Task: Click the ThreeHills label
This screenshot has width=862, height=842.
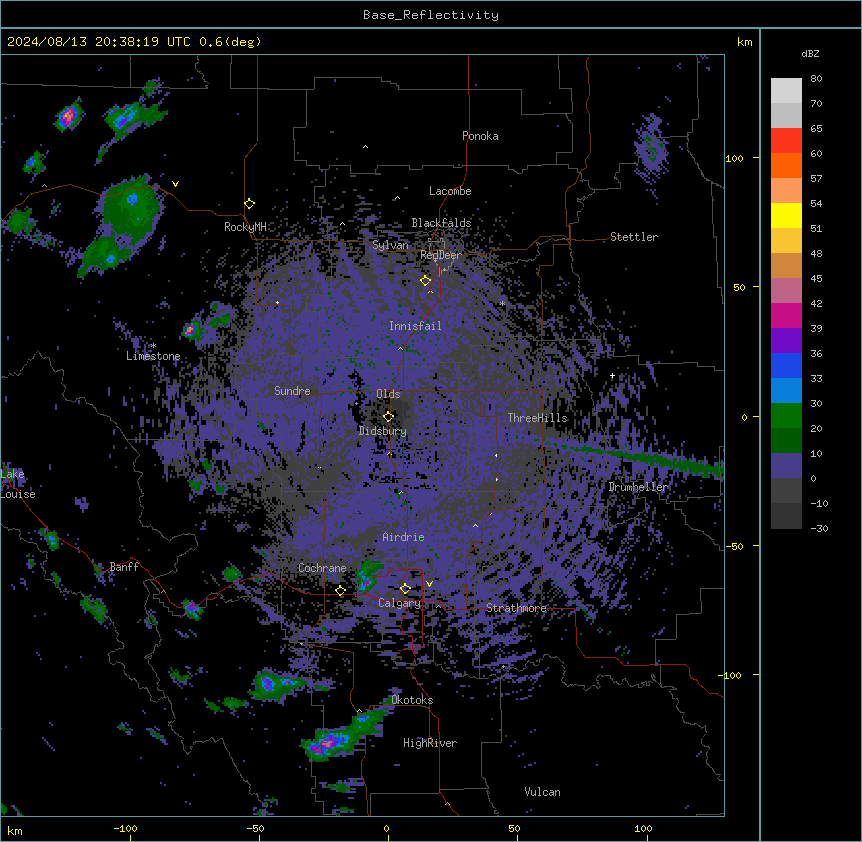Action: tap(537, 418)
